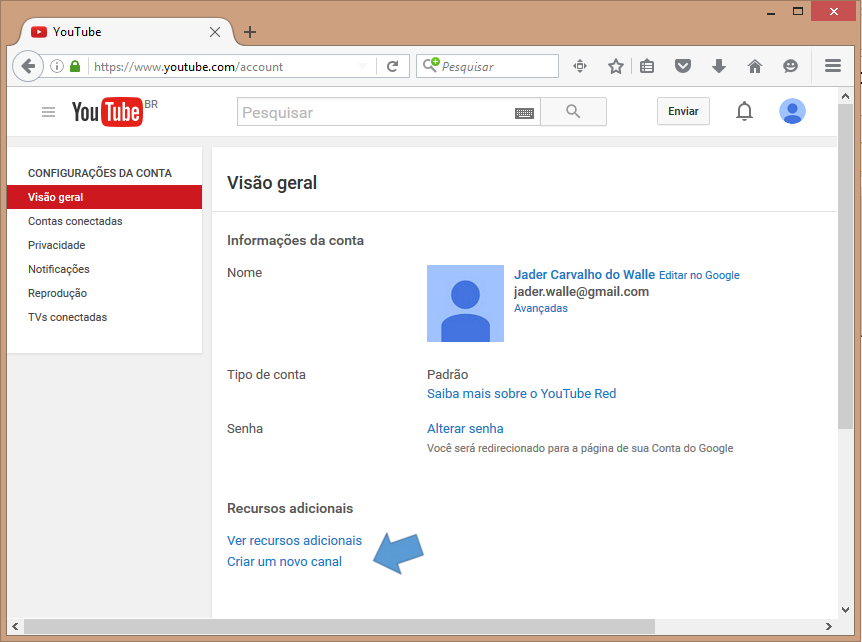Open a new tab with plus button
This screenshot has height=642, width=862.
pyautogui.click(x=250, y=32)
